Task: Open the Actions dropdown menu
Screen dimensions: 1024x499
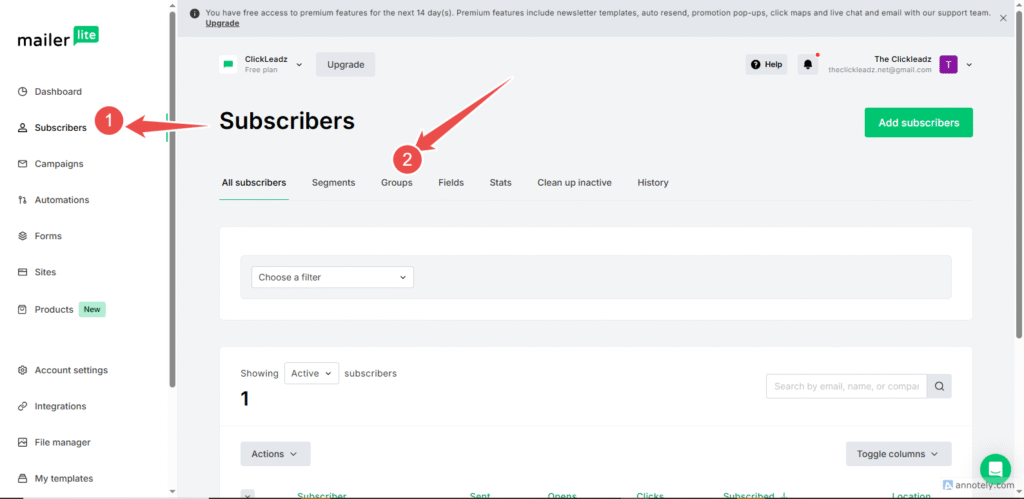Action: (x=275, y=454)
